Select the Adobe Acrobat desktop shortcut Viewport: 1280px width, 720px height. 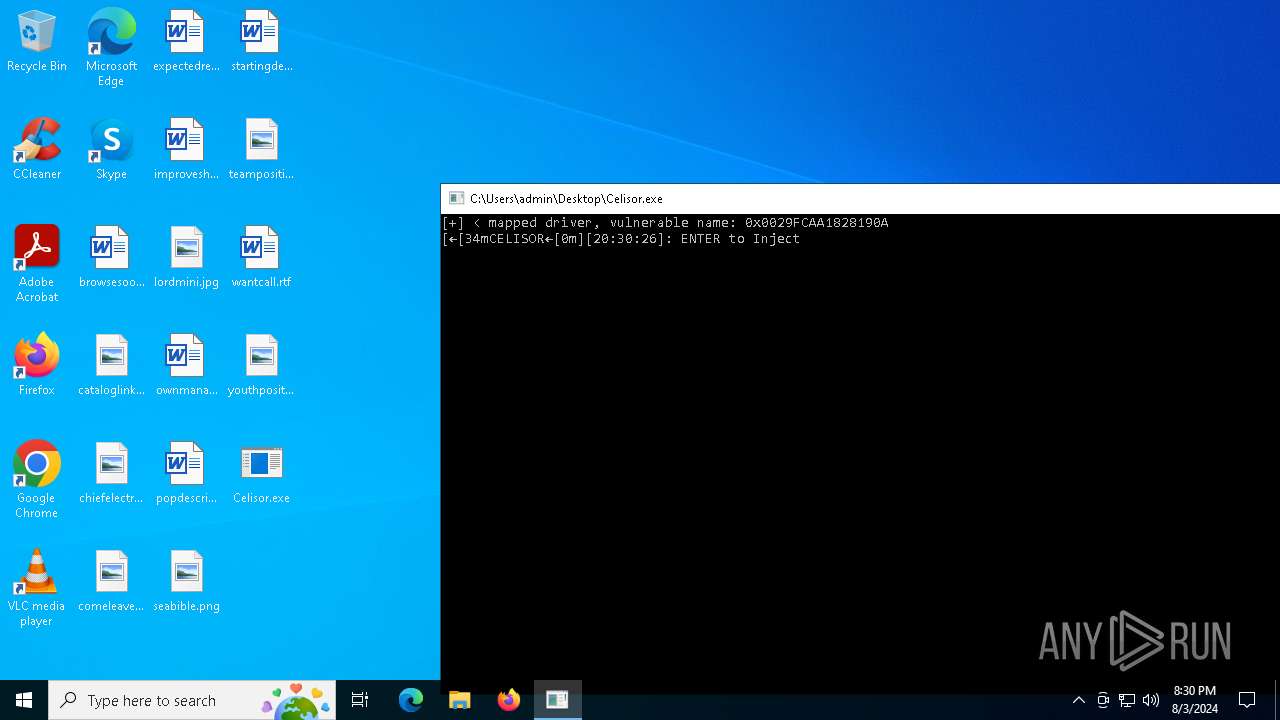(x=37, y=264)
